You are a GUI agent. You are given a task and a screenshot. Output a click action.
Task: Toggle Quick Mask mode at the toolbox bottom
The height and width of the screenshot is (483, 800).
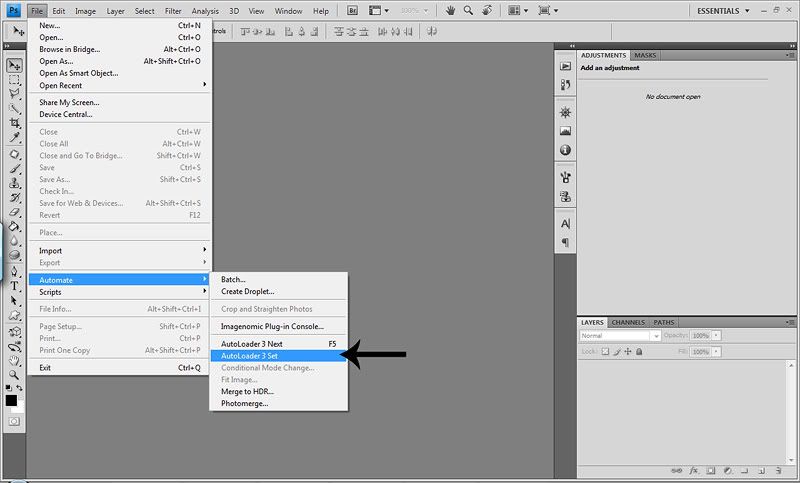click(x=14, y=422)
